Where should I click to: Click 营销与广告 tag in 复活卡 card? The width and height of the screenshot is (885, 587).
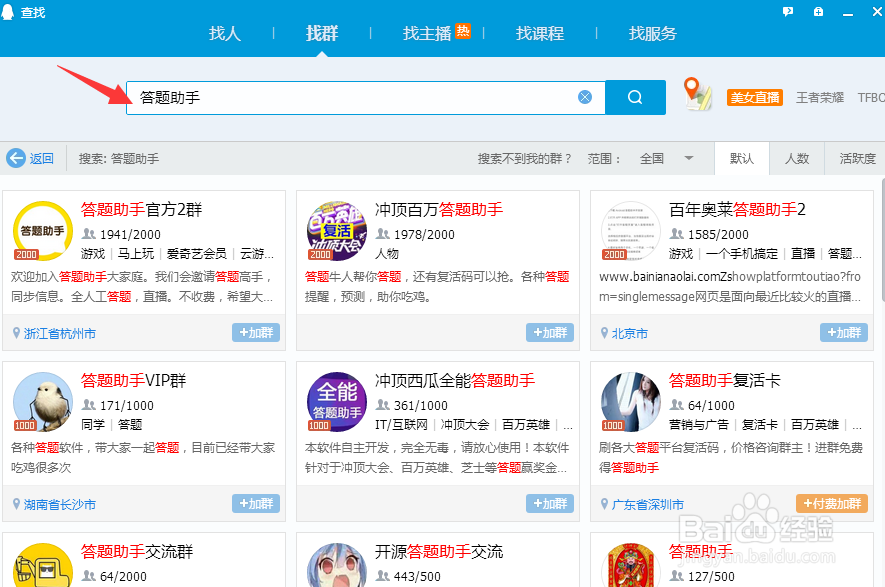[699, 425]
